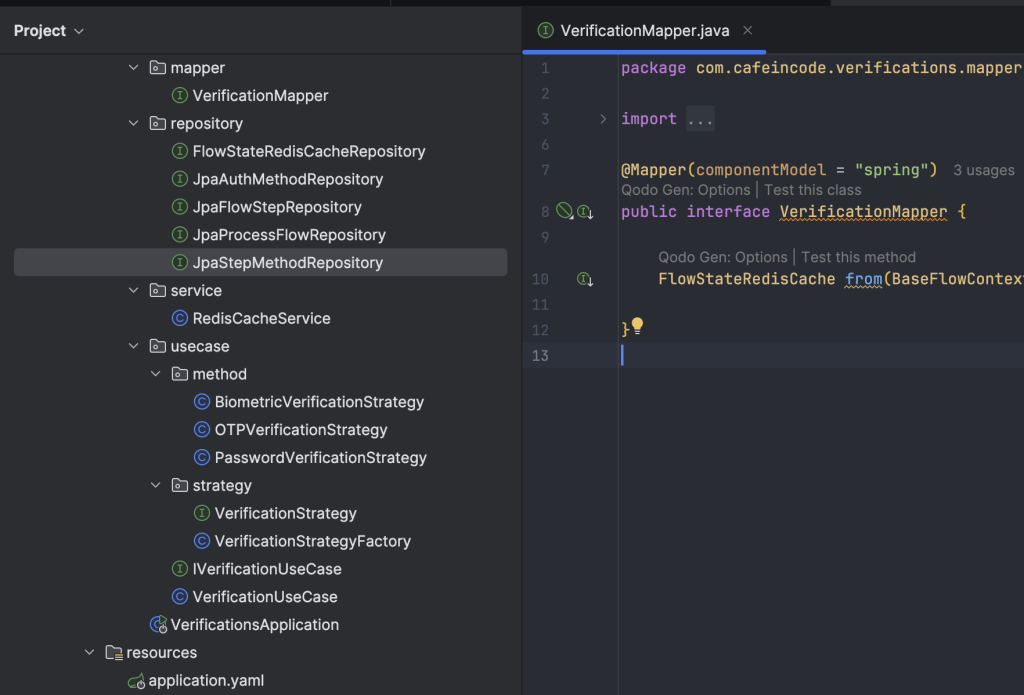Collapse the repository folder
This screenshot has height=695, width=1024.
133,123
